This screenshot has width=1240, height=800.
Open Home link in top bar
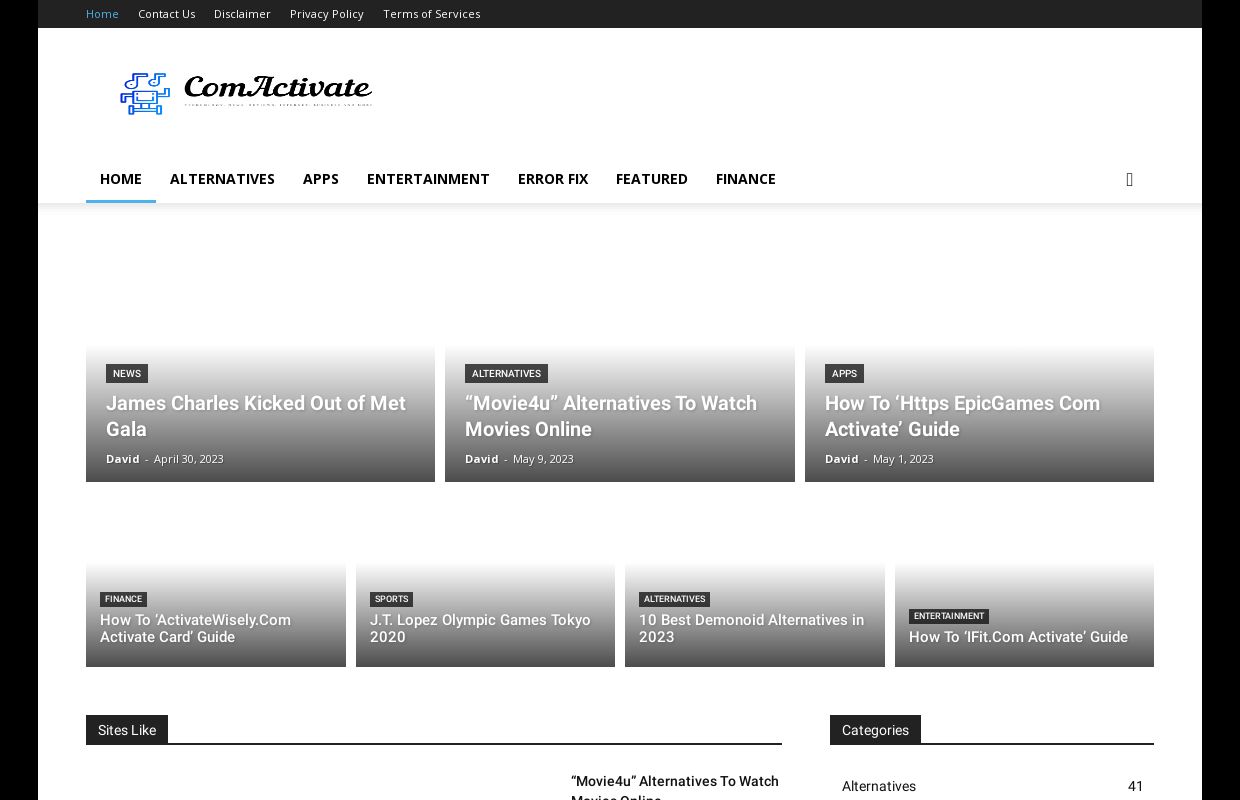(102, 14)
